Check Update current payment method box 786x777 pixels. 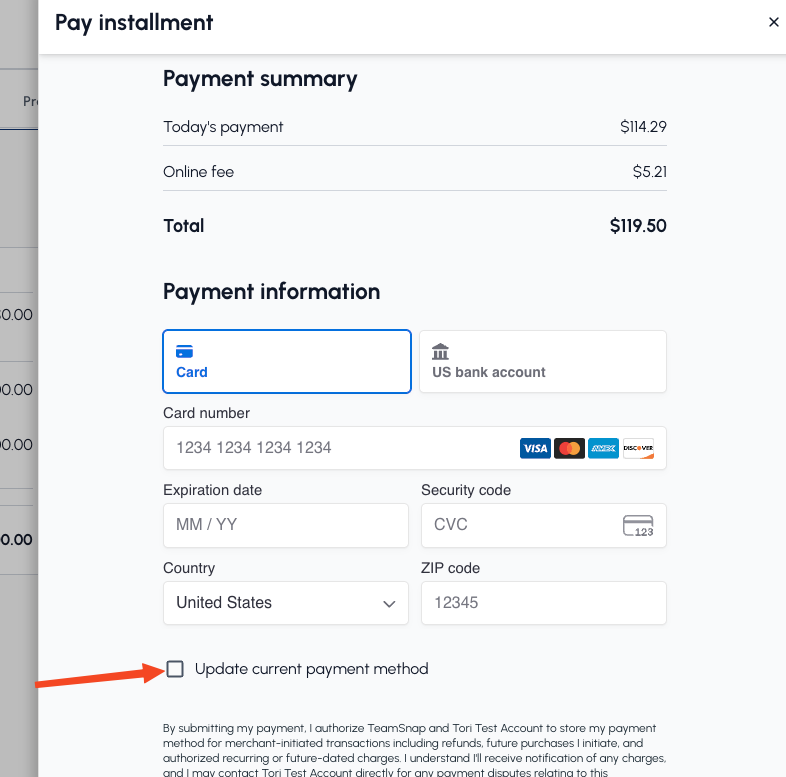click(175, 669)
